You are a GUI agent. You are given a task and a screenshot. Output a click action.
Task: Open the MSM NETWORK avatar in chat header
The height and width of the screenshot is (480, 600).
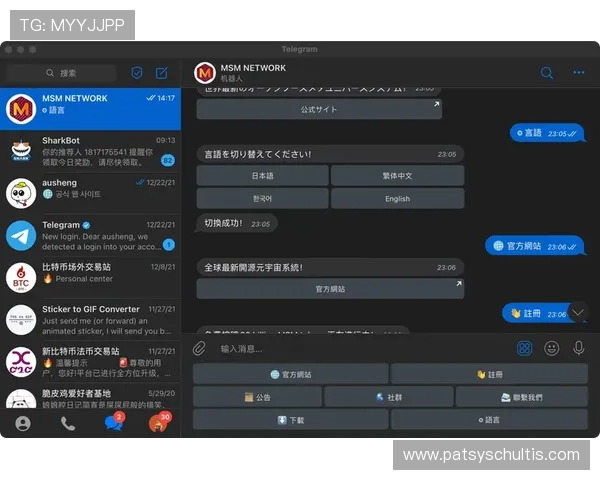[x=205, y=73]
